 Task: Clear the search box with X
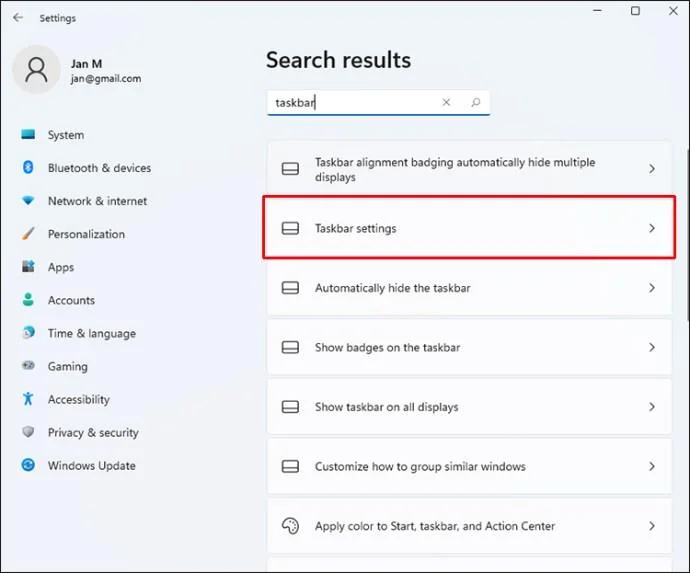(x=446, y=102)
